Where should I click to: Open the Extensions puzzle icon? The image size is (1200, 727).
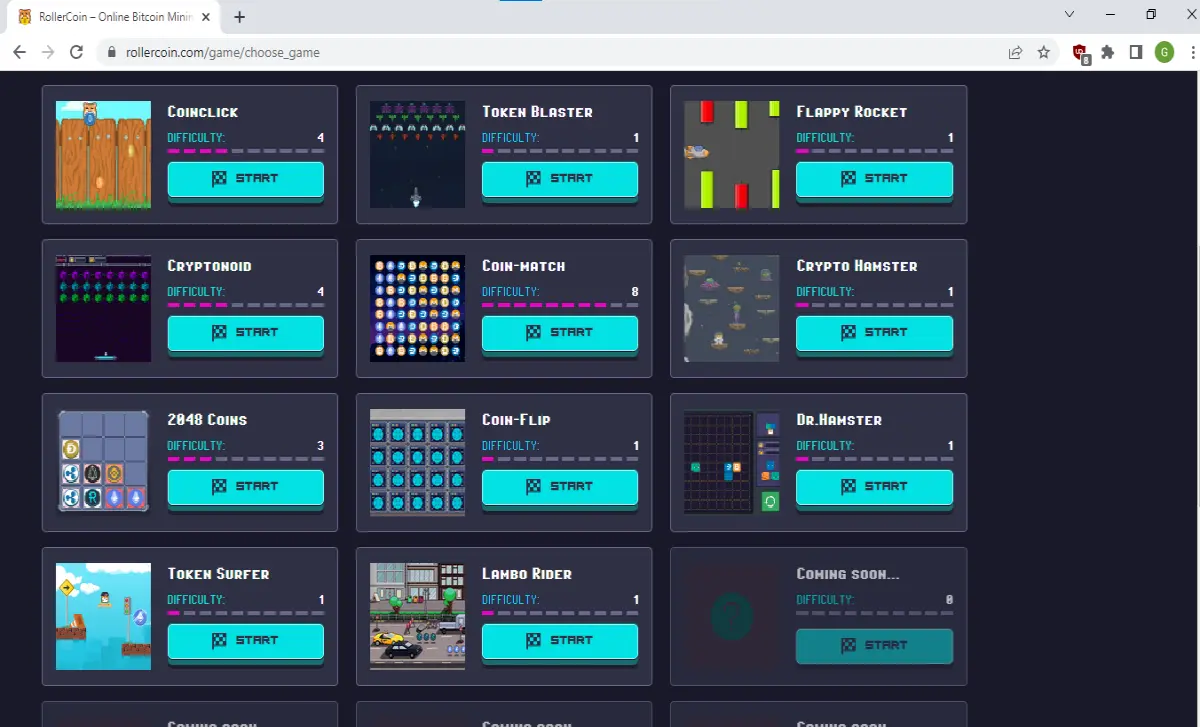tap(1108, 52)
